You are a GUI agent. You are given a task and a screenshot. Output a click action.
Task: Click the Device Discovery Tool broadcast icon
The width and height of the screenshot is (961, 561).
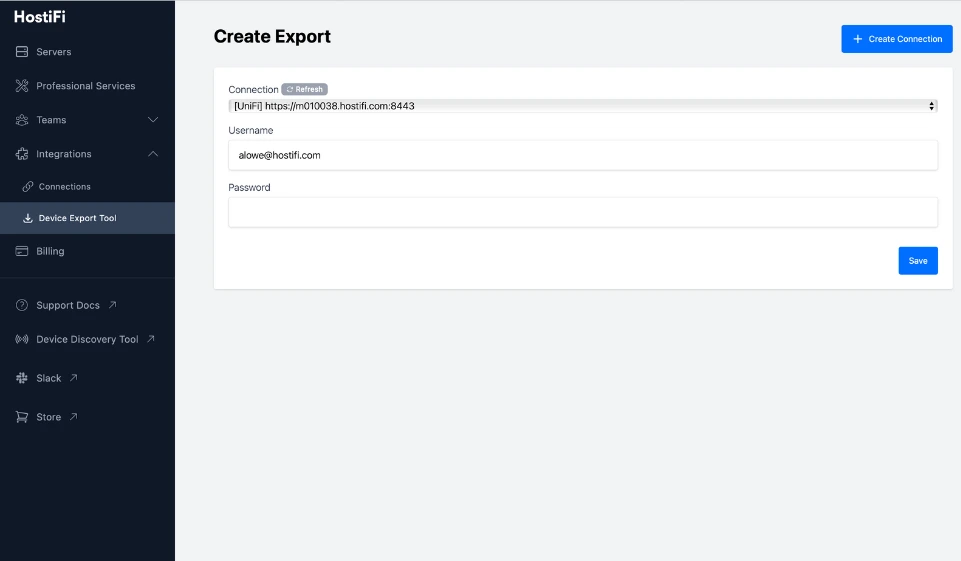(x=22, y=339)
